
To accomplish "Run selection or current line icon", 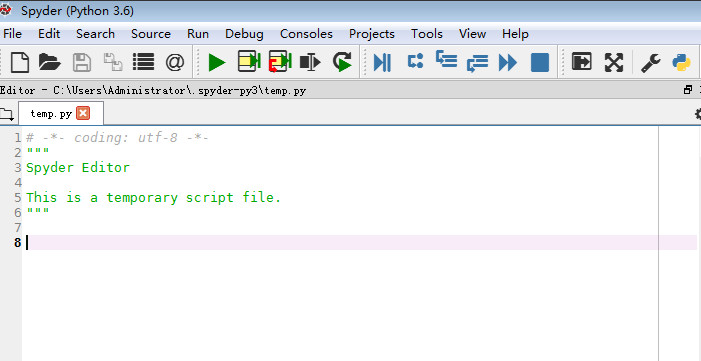I will pos(310,62).
